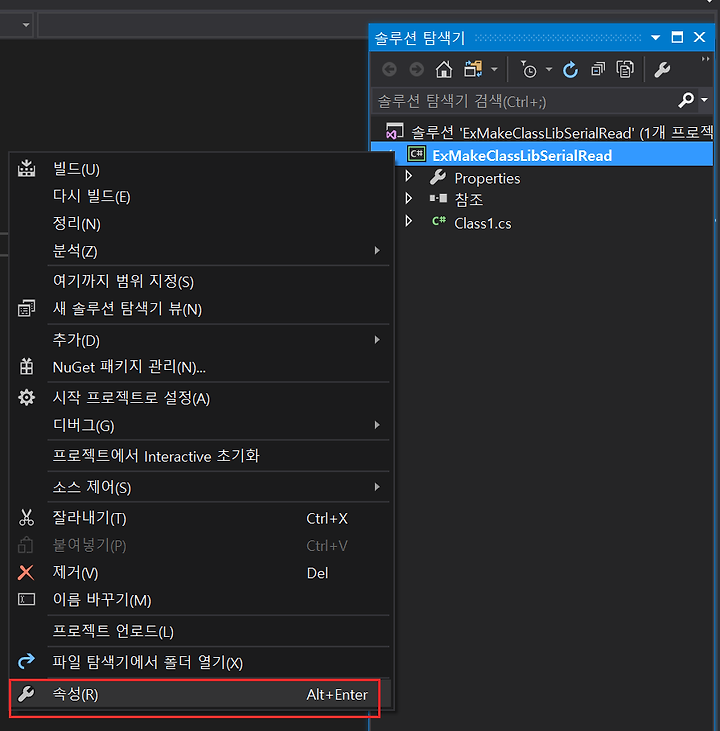The height and width of the screenshot is (731, 720).
Task: Choose 새 솔루션 탐색기 뷰(N)
Action: tap(201, 309)
